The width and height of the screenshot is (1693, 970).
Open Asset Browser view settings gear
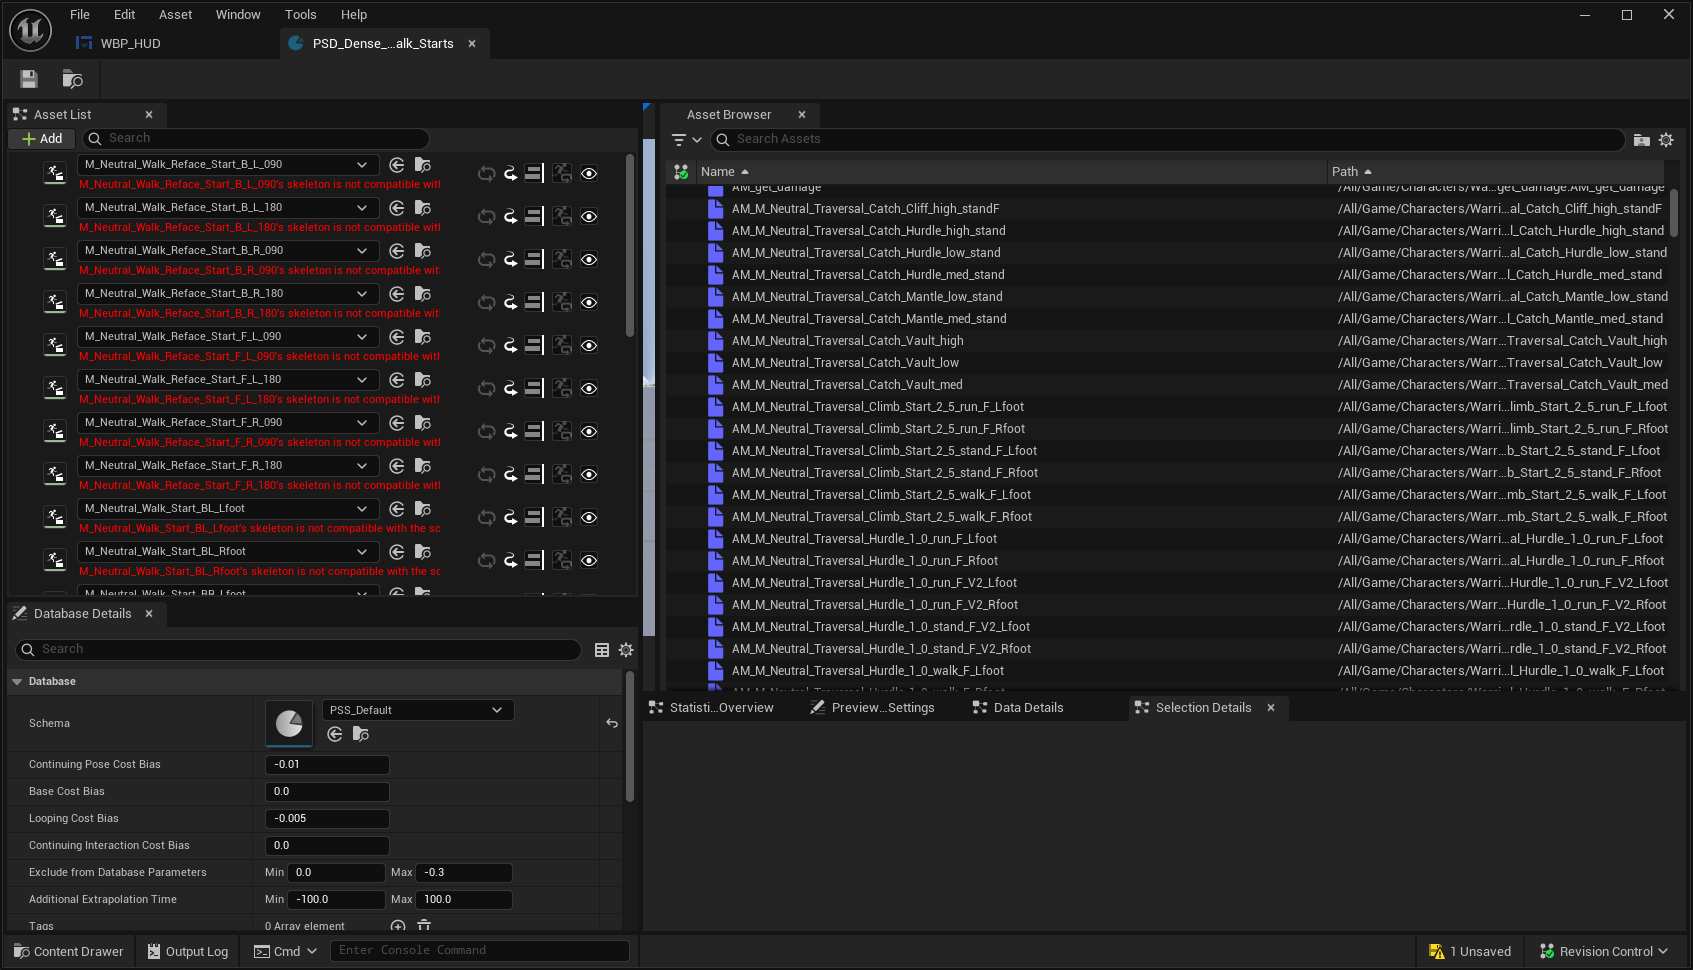(x=1666, y=140)
